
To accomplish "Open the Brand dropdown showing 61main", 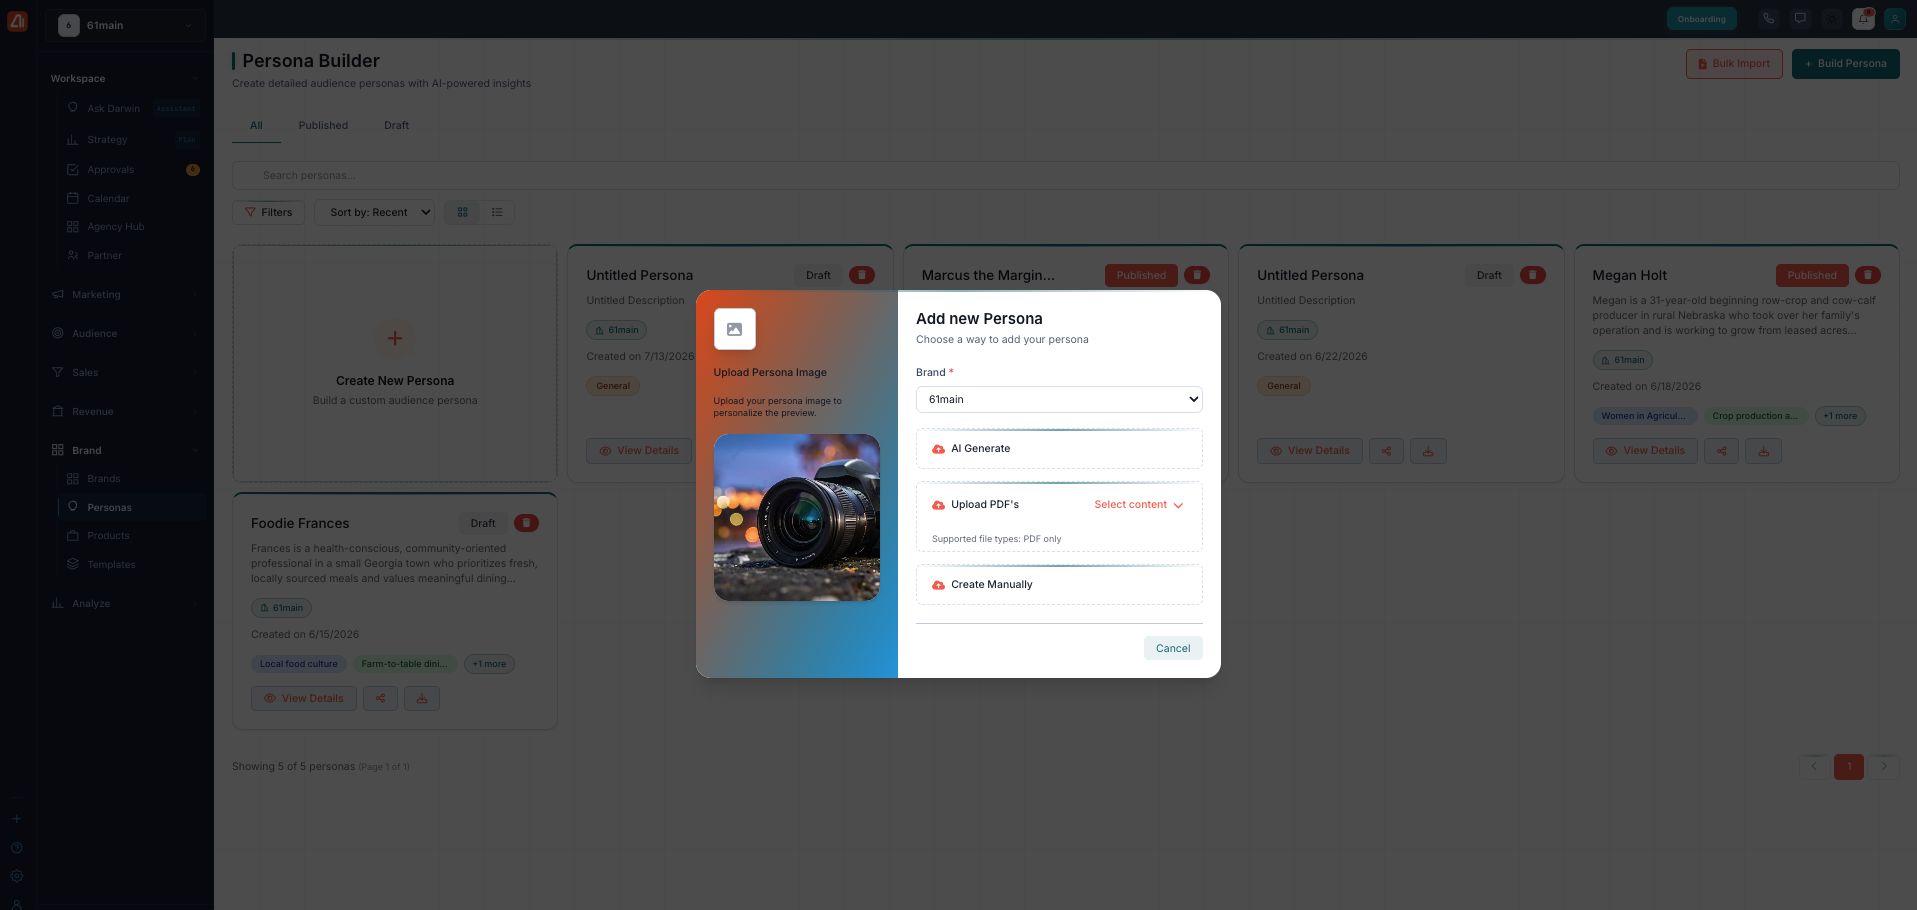I will point(1059,399).
